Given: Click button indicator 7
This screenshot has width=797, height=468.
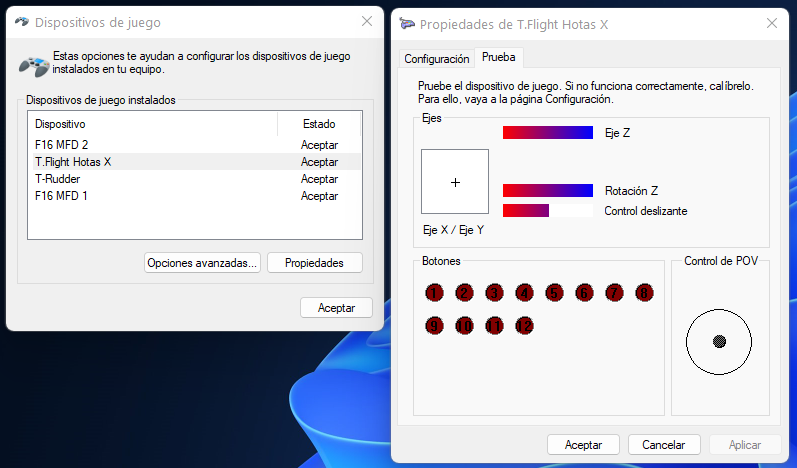Looking at the screenshot, I should point(614,293).
